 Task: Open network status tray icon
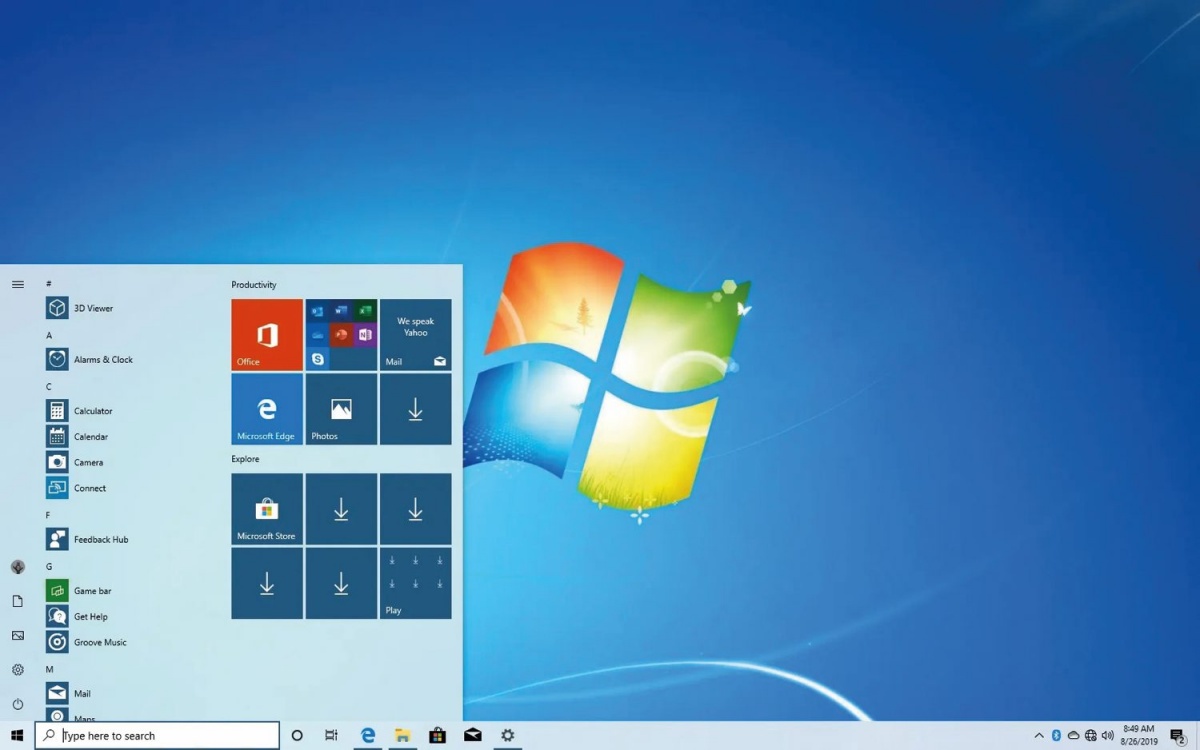(x=1090, y=736)
